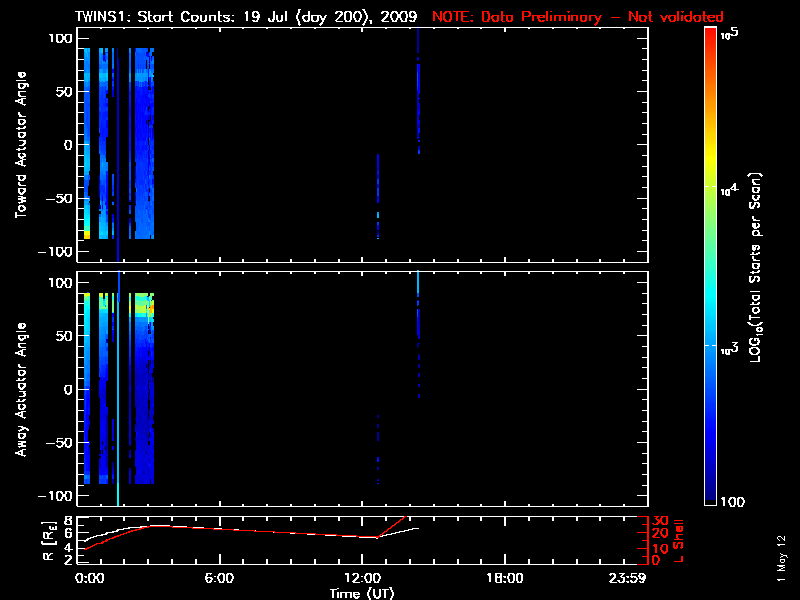
Task: Click the tall cyan vertical line in Away panel
Action: pos(118,400)
